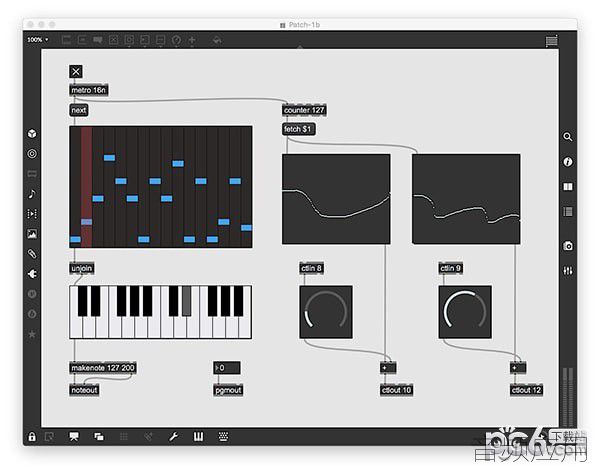Add a dial object from toolbar
The image size is (600, 473).
[x=176, y=39]
